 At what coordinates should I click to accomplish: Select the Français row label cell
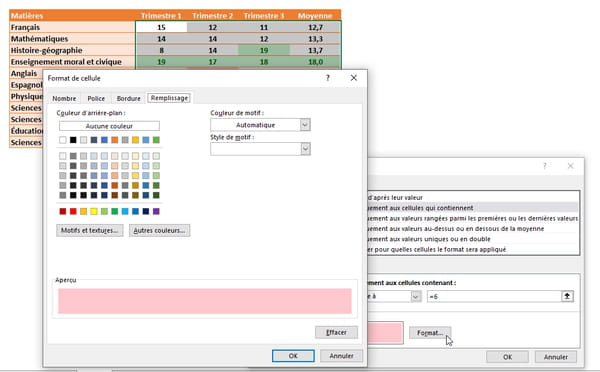tap(72, 27)
